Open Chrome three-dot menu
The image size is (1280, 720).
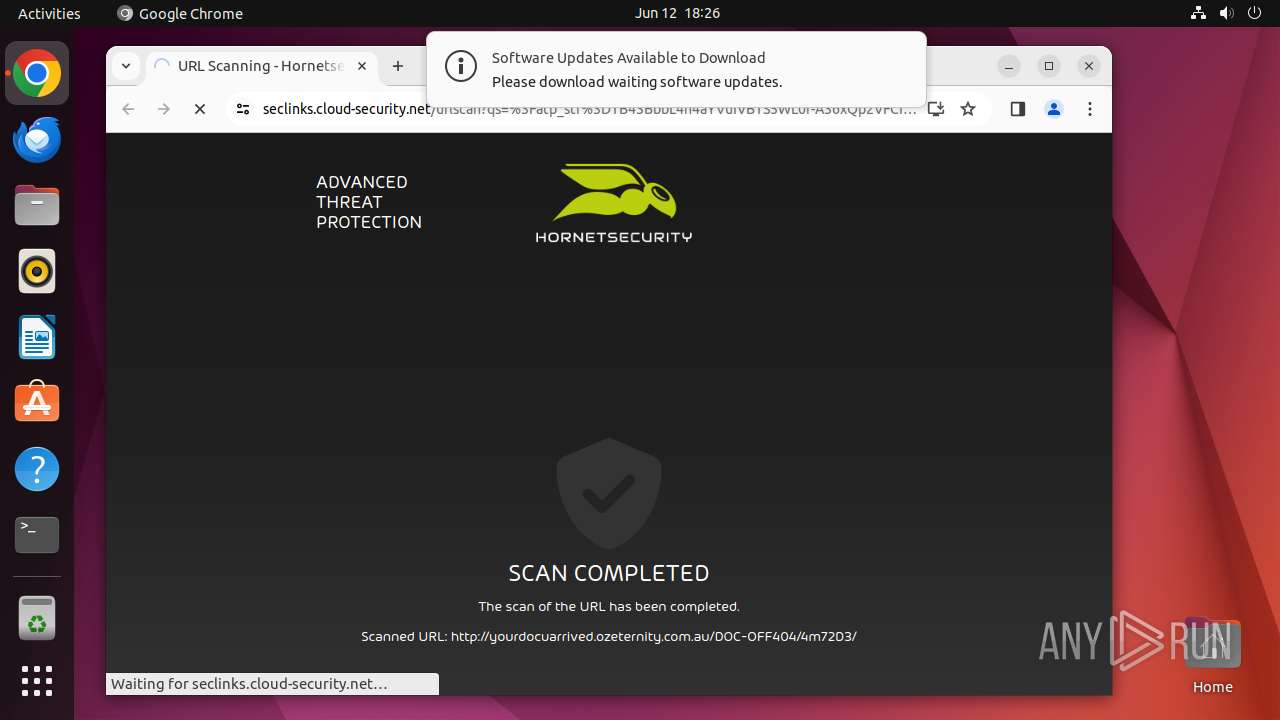(1090, 109)
